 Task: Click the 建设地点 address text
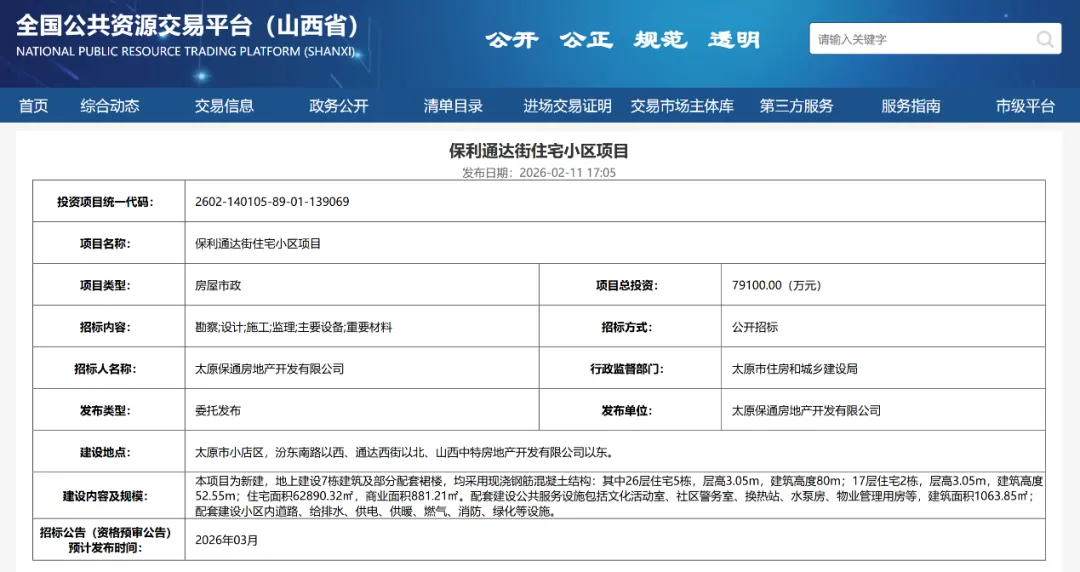pos(404,452)
